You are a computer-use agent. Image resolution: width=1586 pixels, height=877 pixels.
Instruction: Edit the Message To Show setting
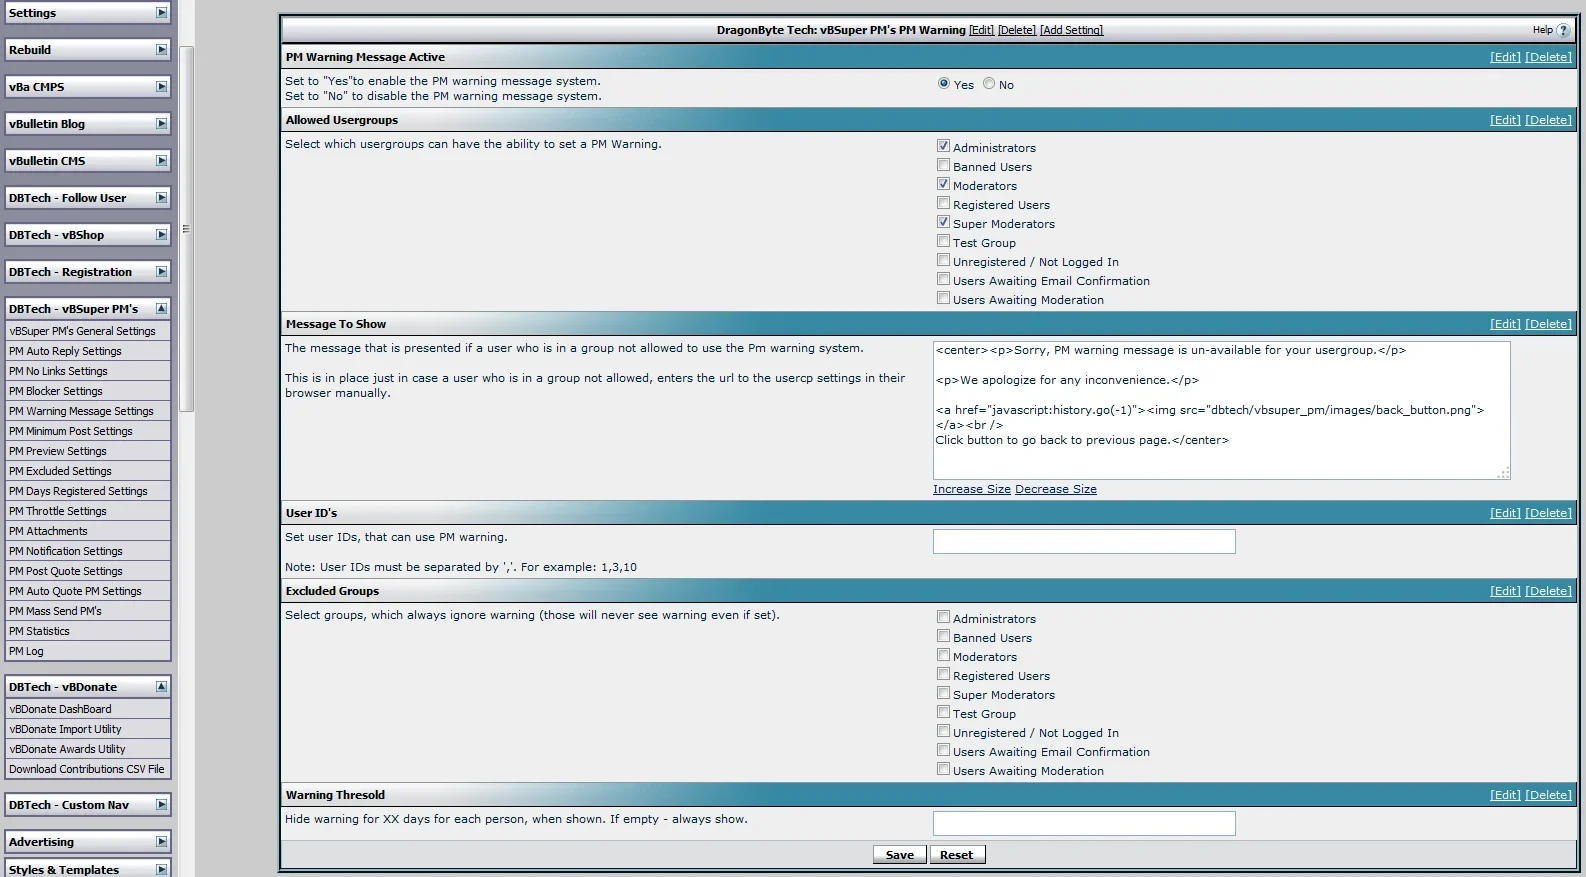click(x=1505, y=324)
